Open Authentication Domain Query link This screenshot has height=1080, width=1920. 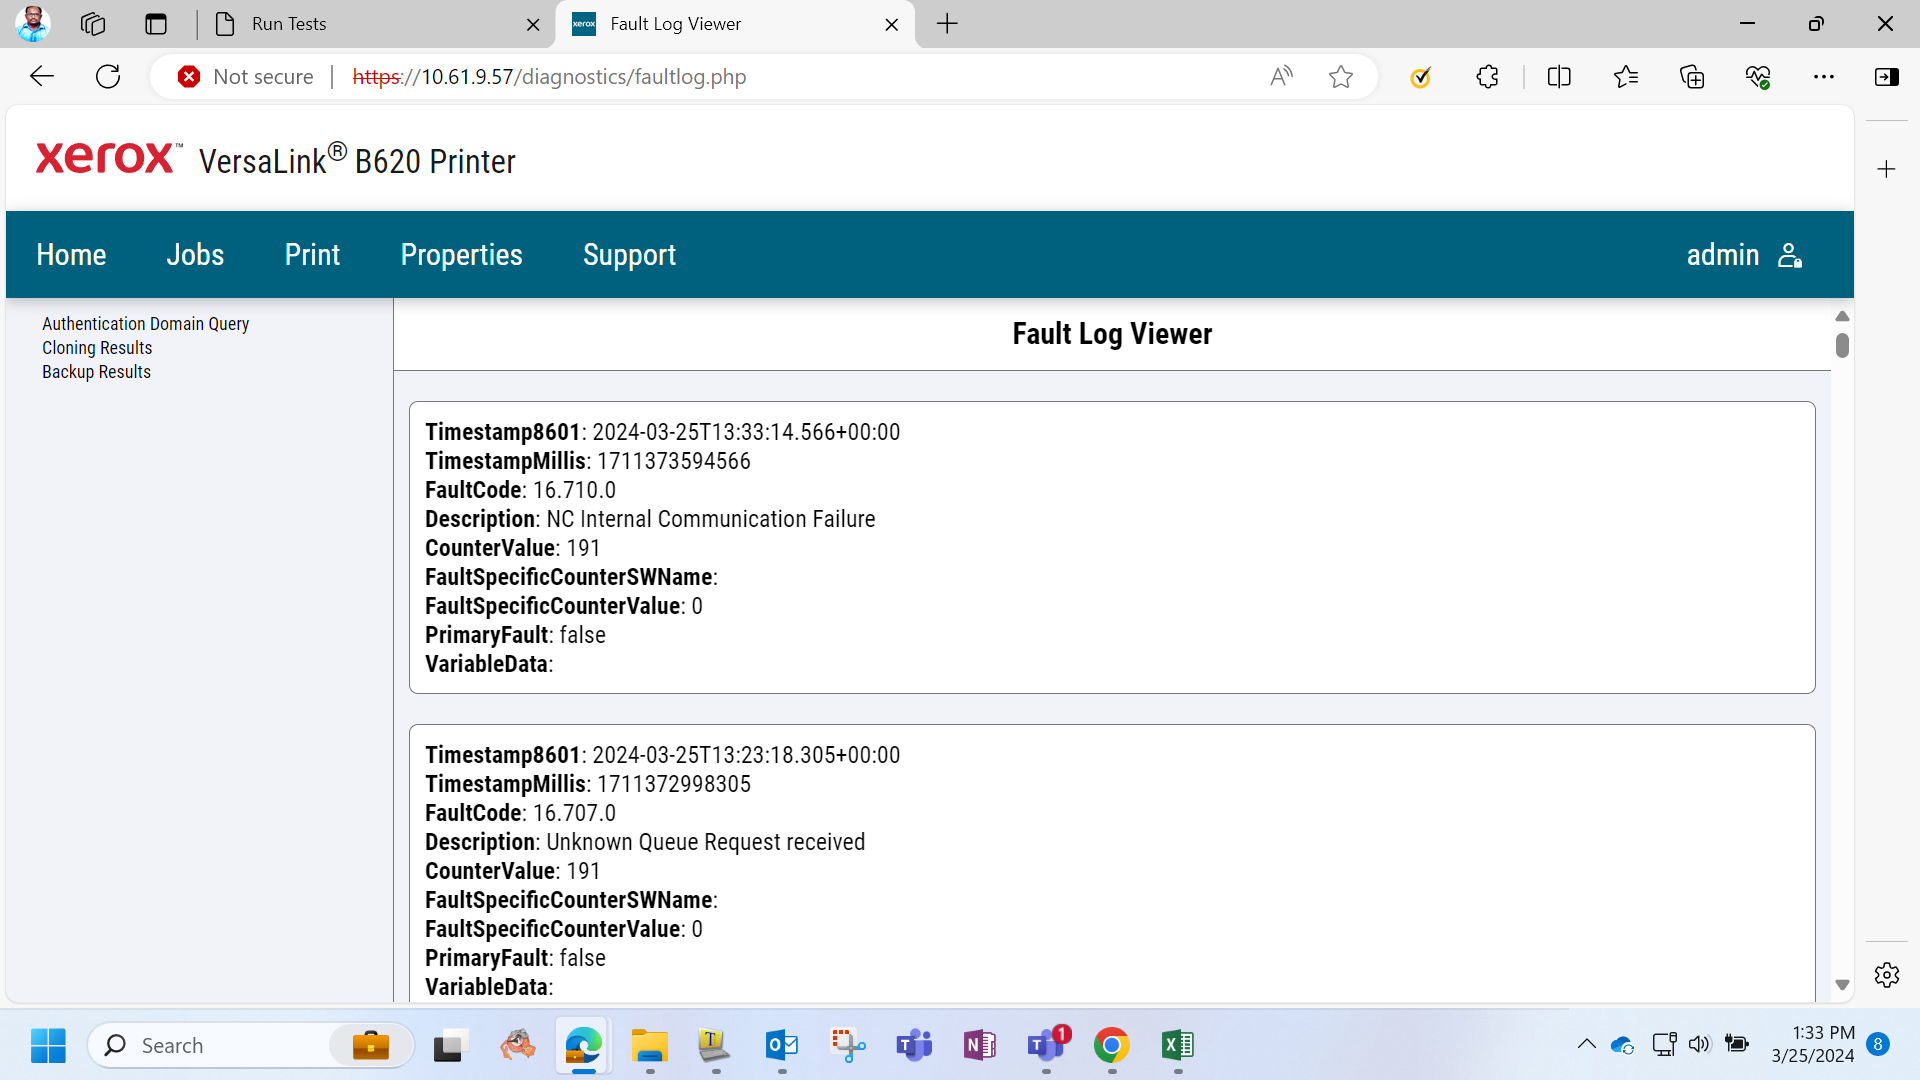(145, 324)
